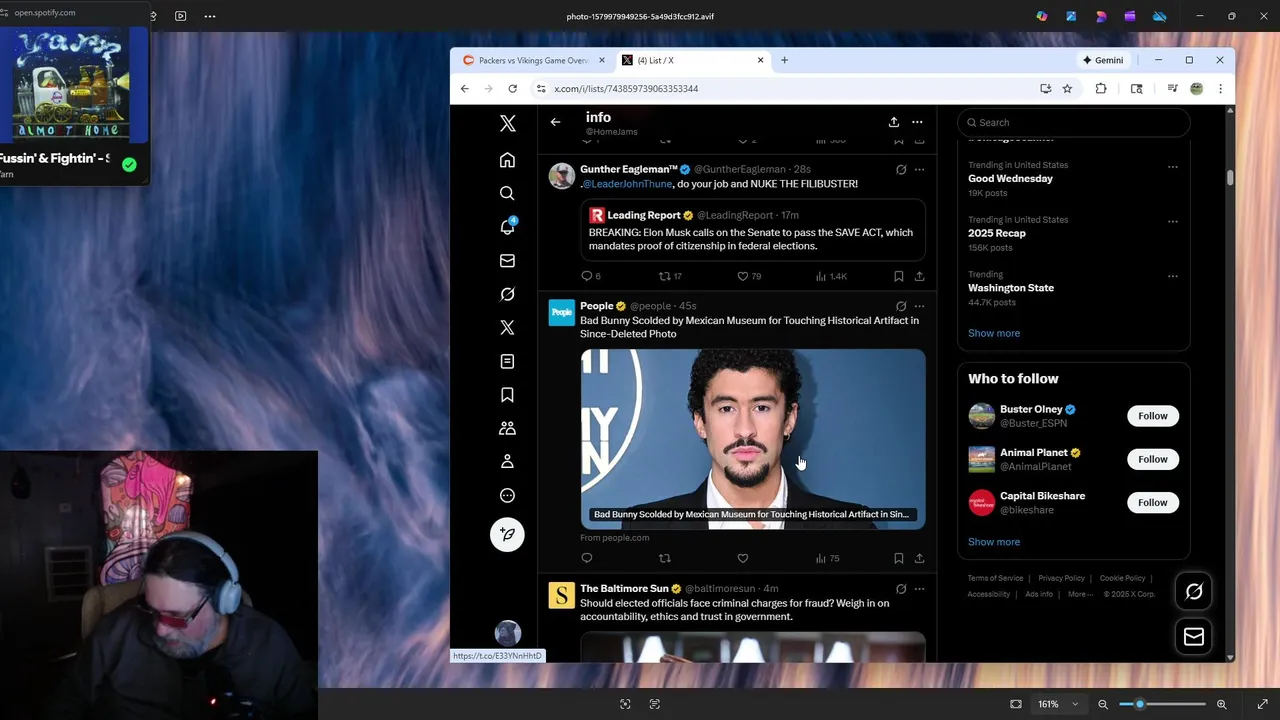This screenshot has width=1280, height=720.
Task: Open Terms of Service link
Action: pos(995,578)
